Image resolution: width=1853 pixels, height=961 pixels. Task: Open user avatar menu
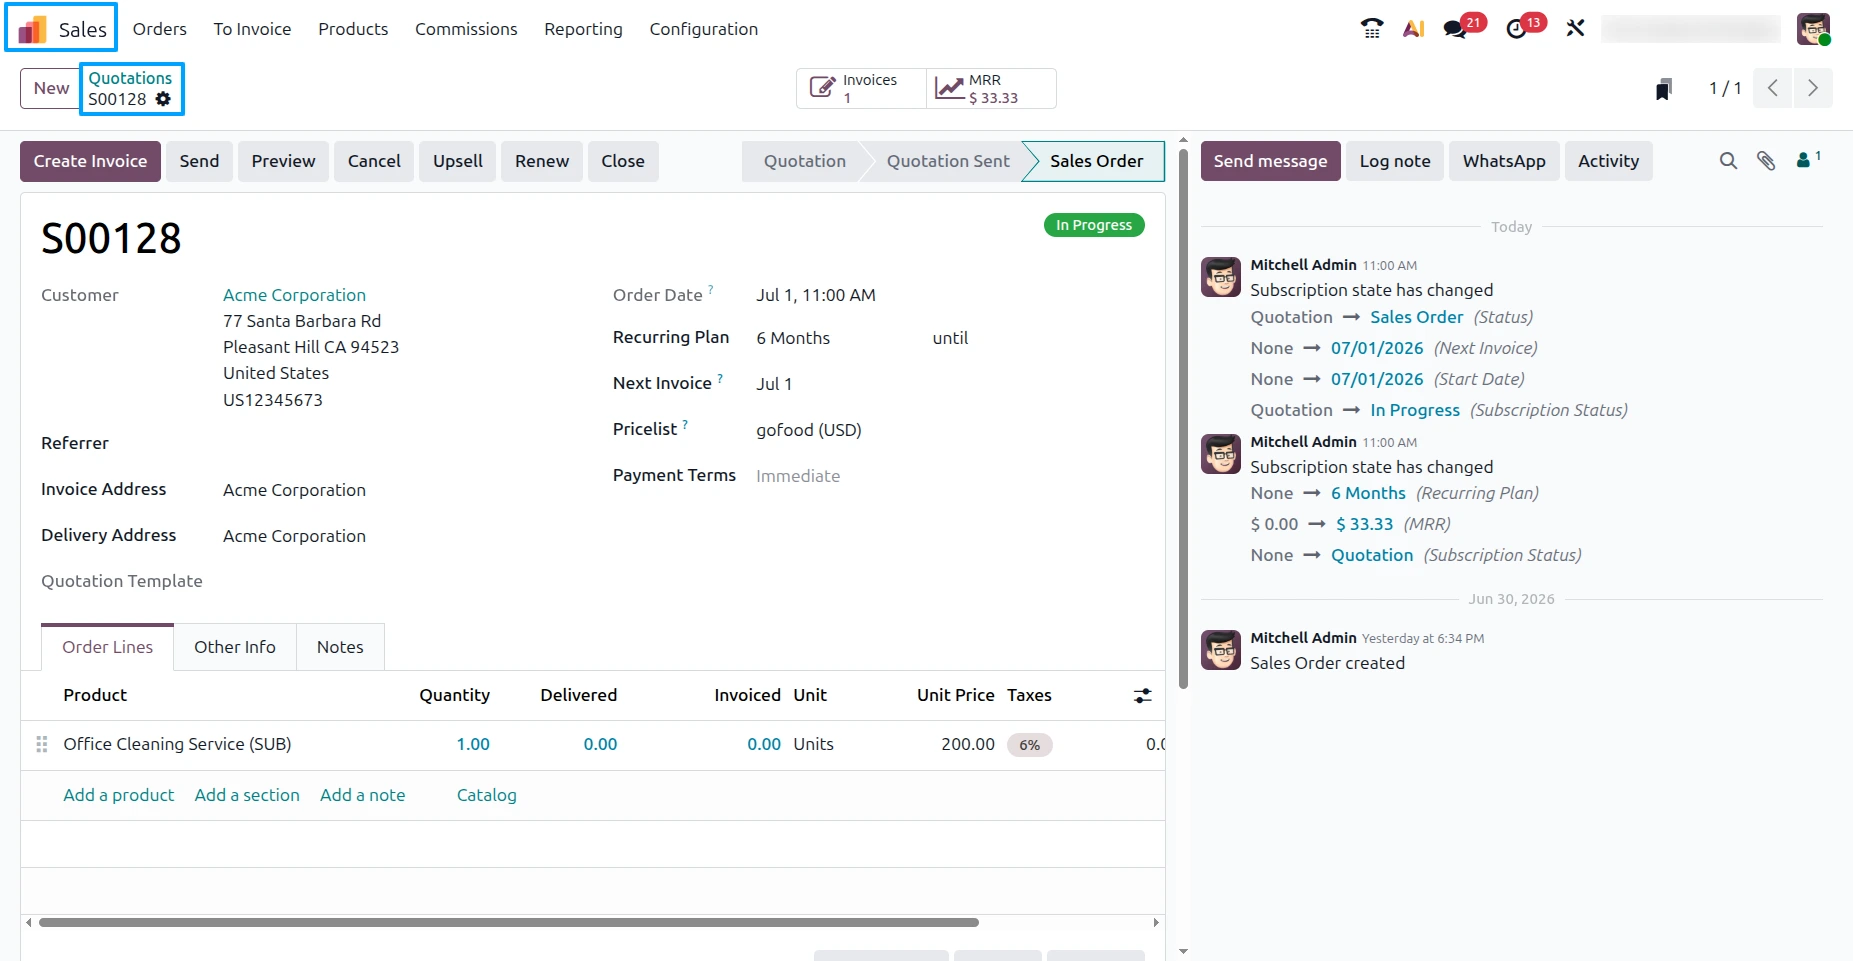[1813, 29]
